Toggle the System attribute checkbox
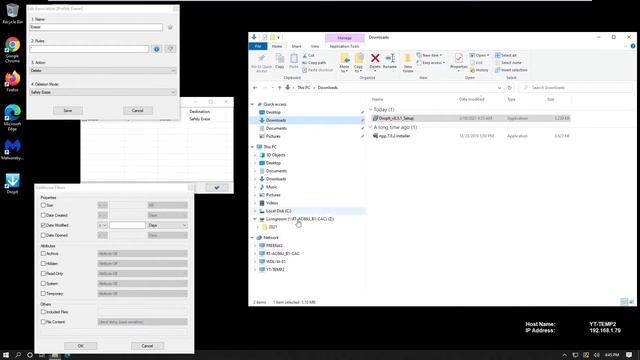The width and height of the screenshot is (640, 360). click(x=43, y=283)
